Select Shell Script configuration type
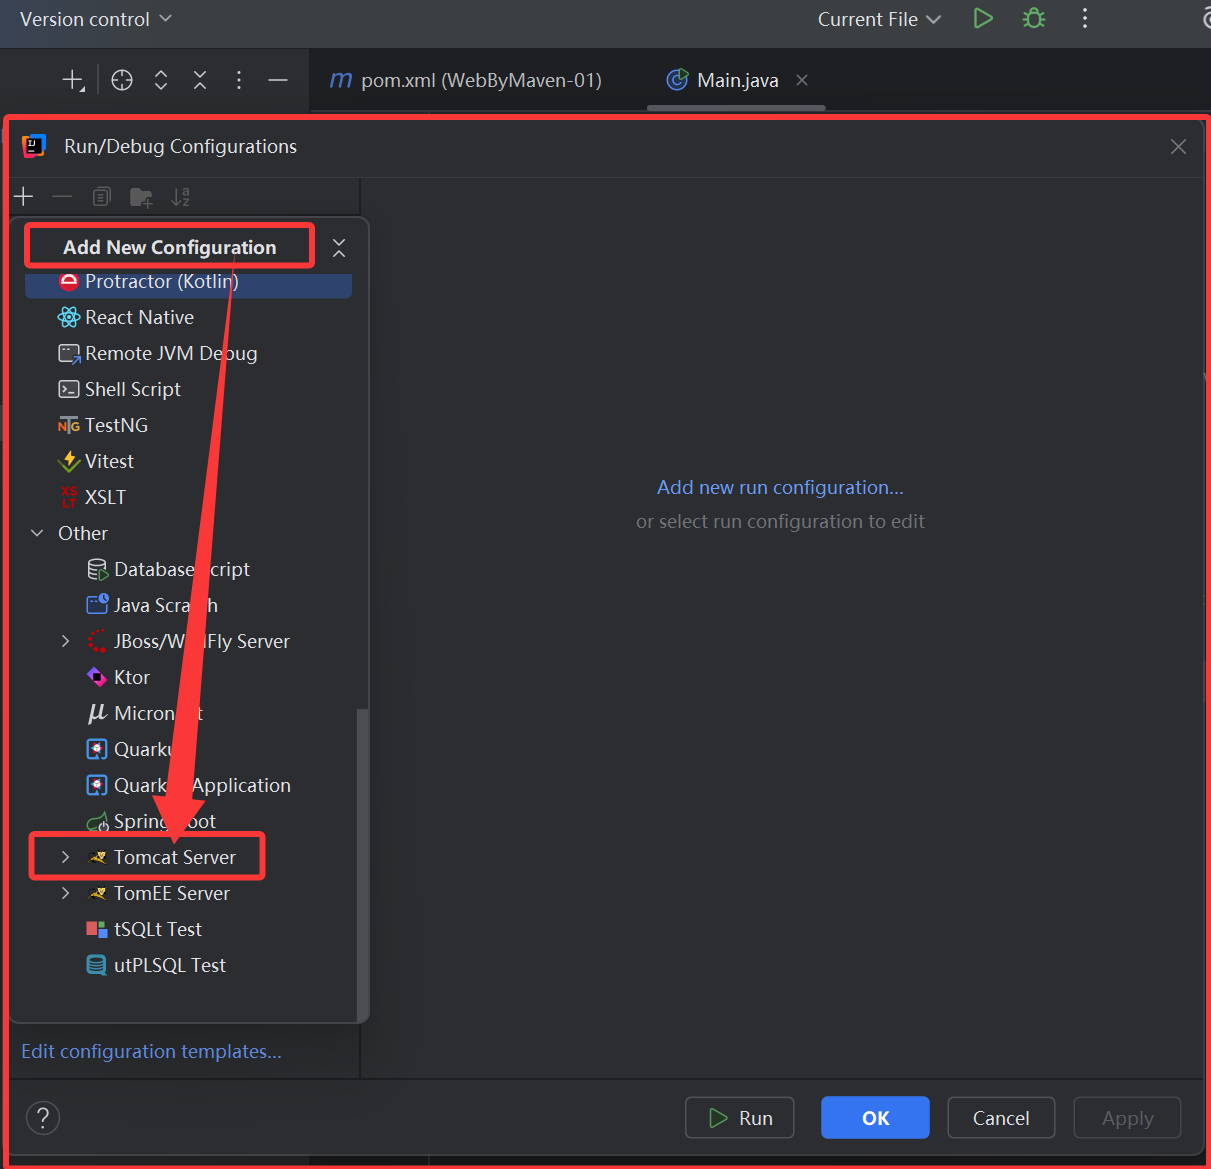Image resolution: width=1211 pixels, height=1169 pixels. pos(188,389)
